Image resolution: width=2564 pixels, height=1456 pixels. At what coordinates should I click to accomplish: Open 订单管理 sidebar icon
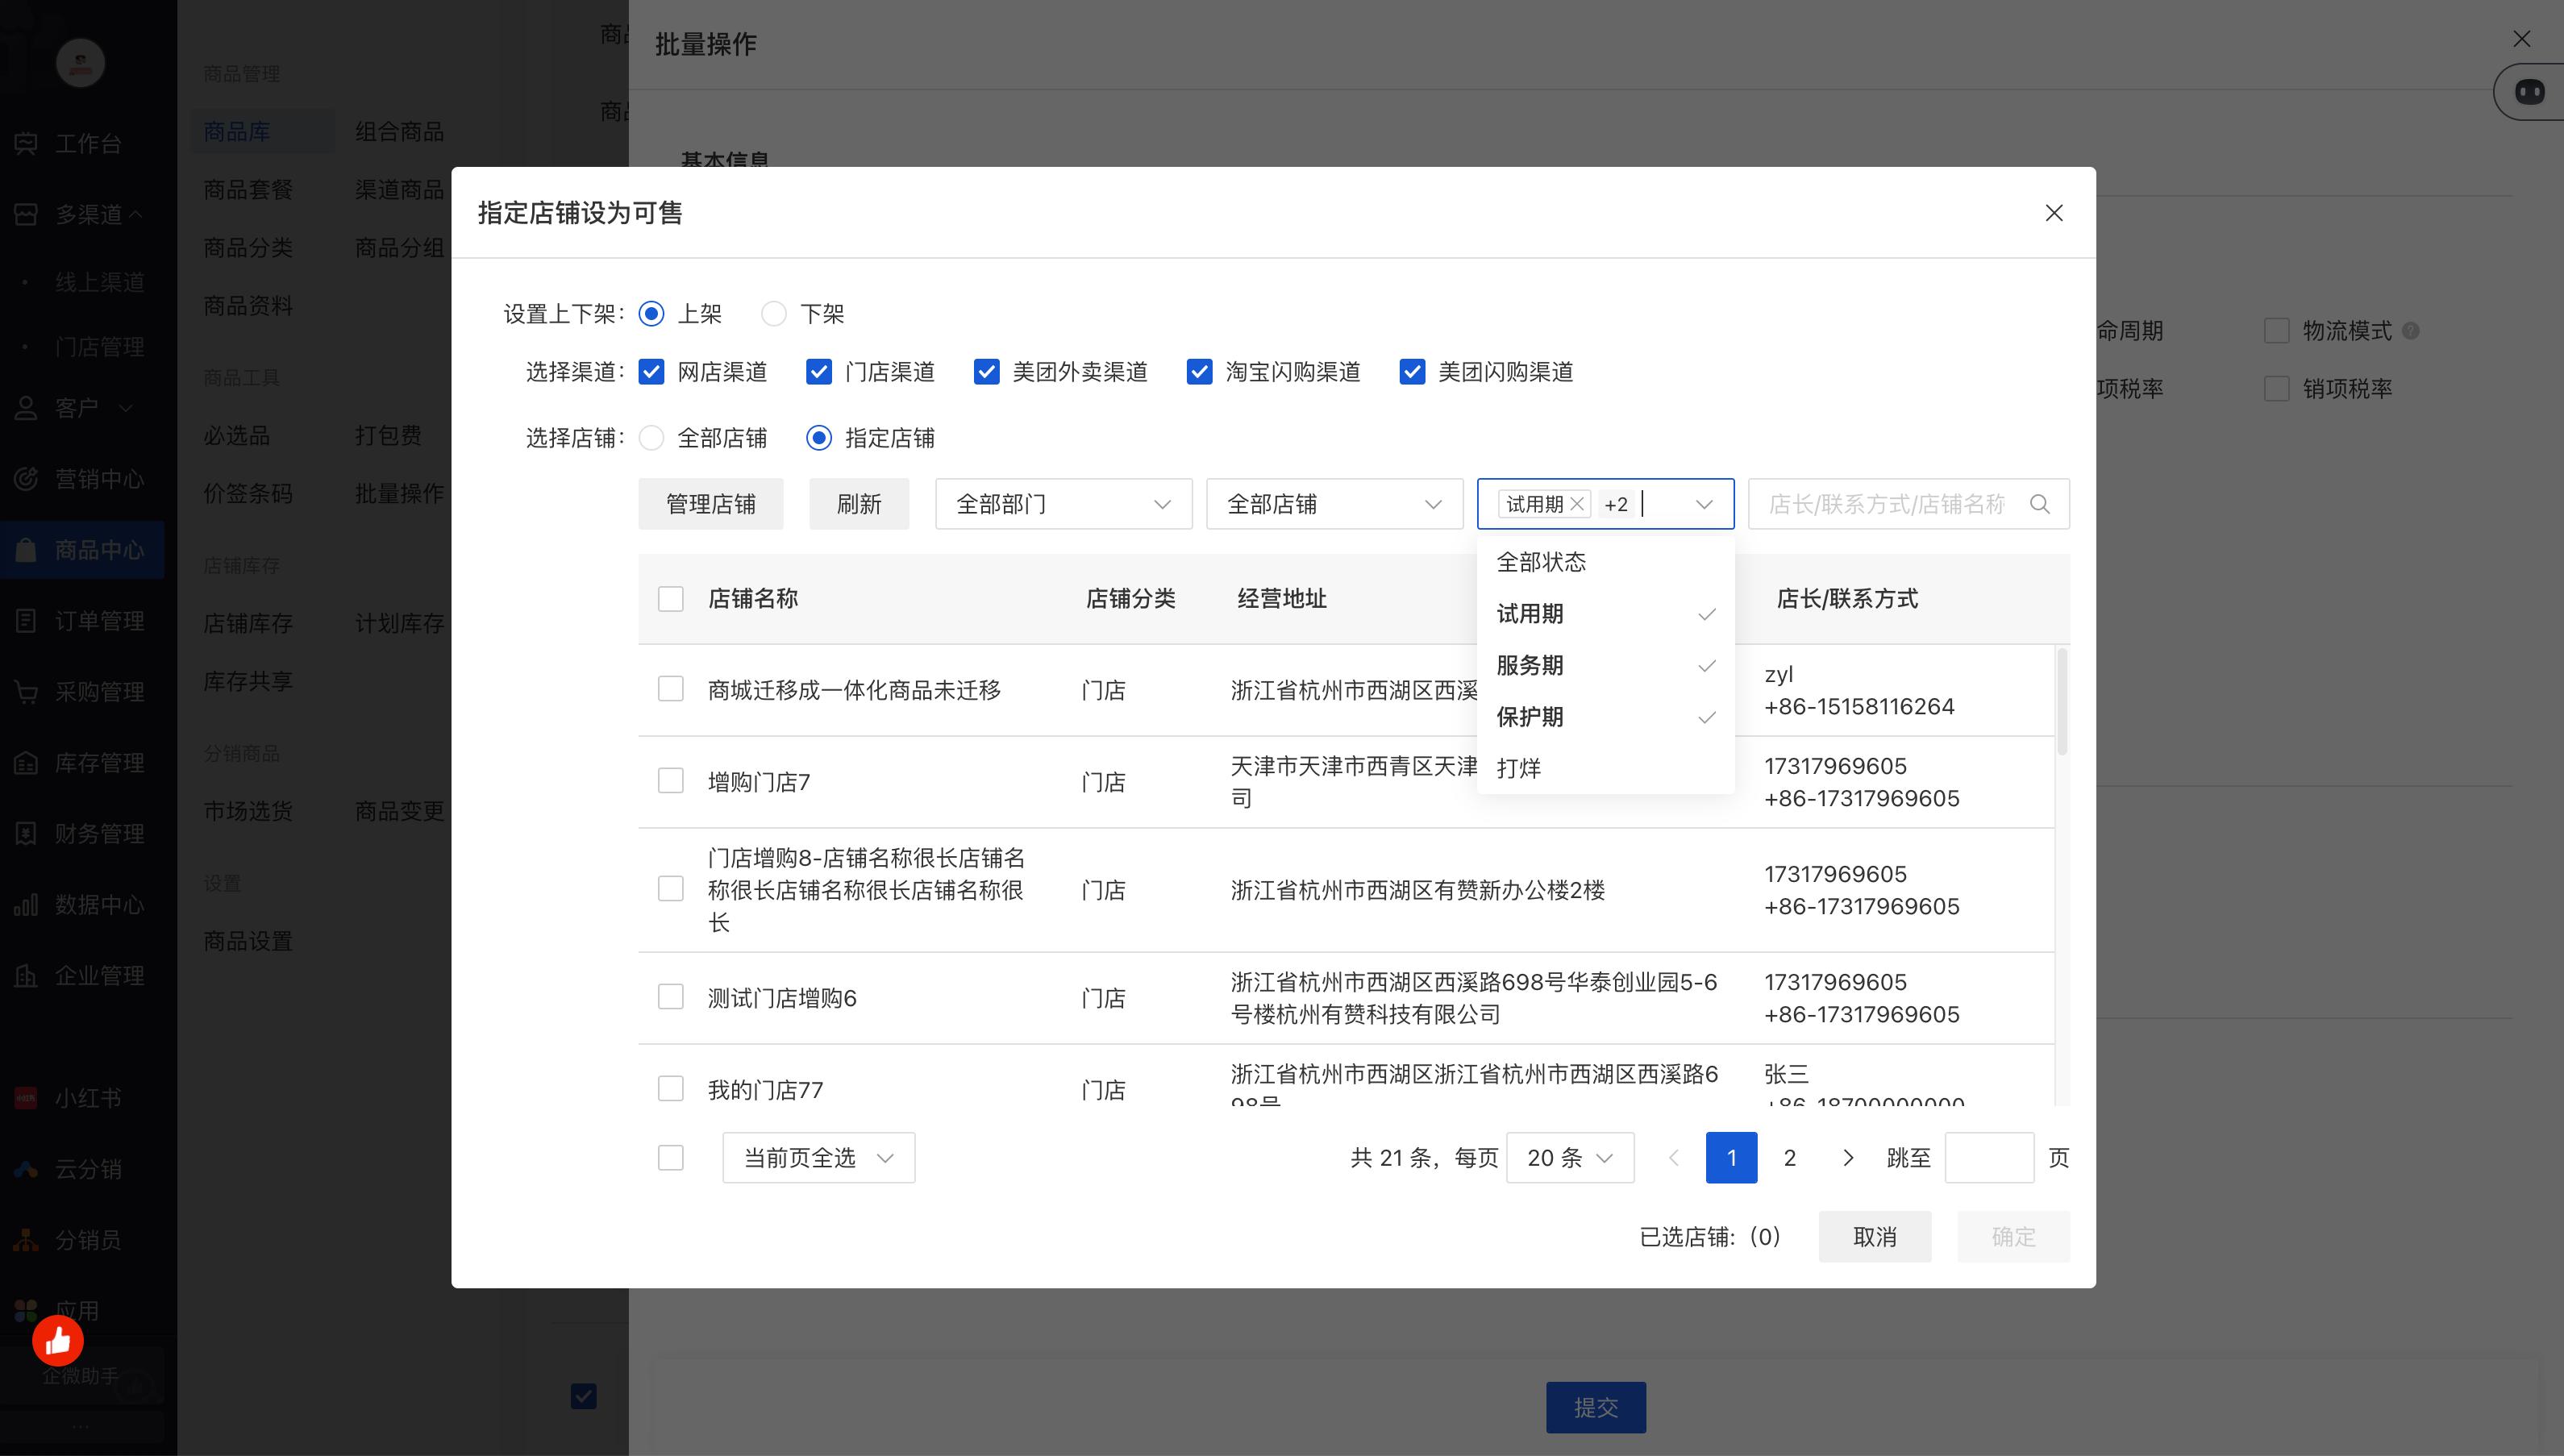pyautogui.click(x=26, y=621)
